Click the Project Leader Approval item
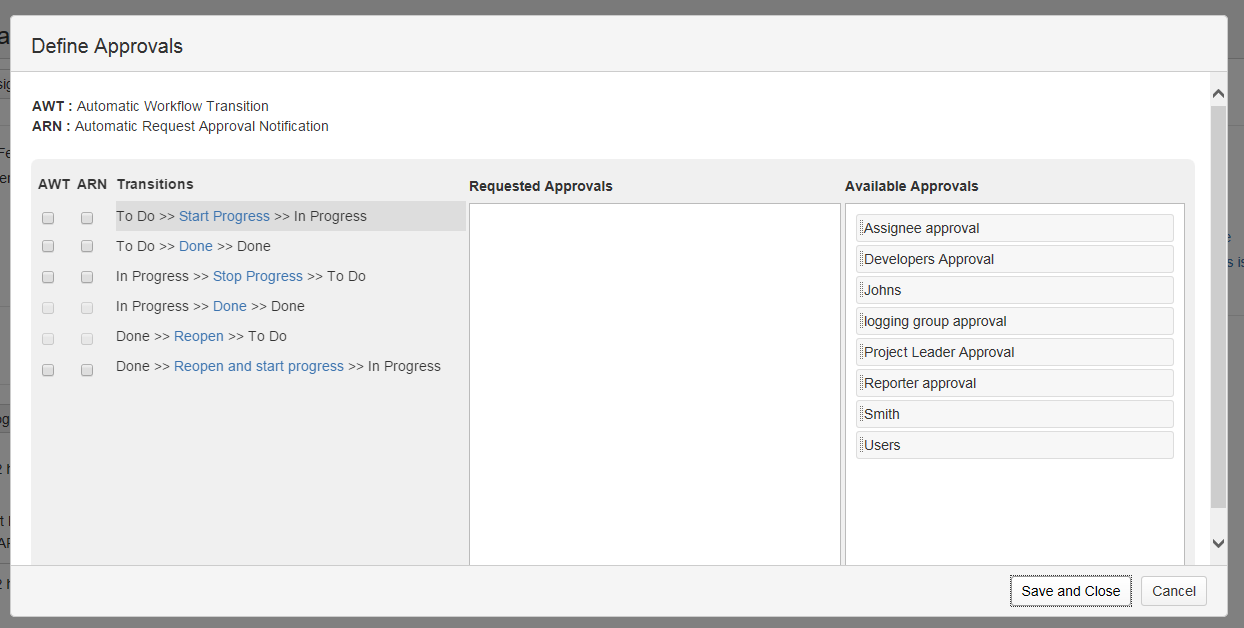Image resolution: width=1244 pixels, height=628 pixels. [x=1014, y=352]
